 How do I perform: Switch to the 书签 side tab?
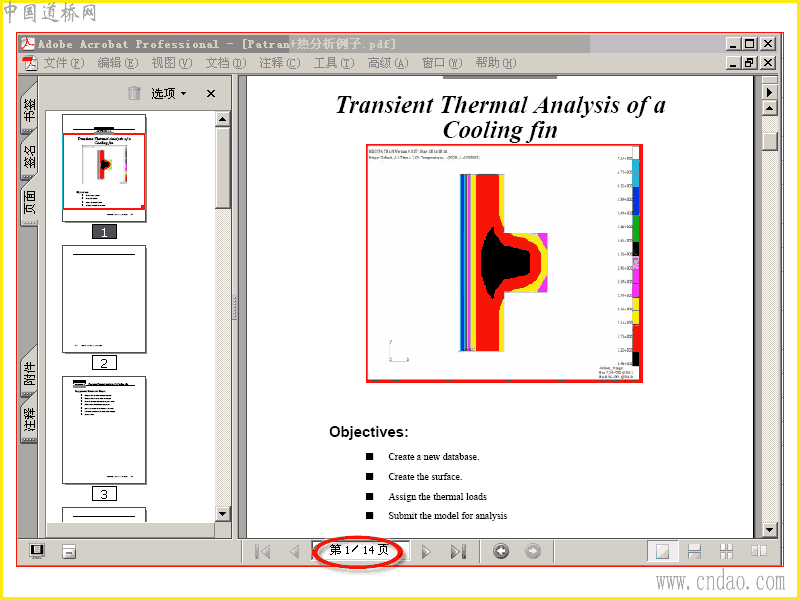point(30,109)
